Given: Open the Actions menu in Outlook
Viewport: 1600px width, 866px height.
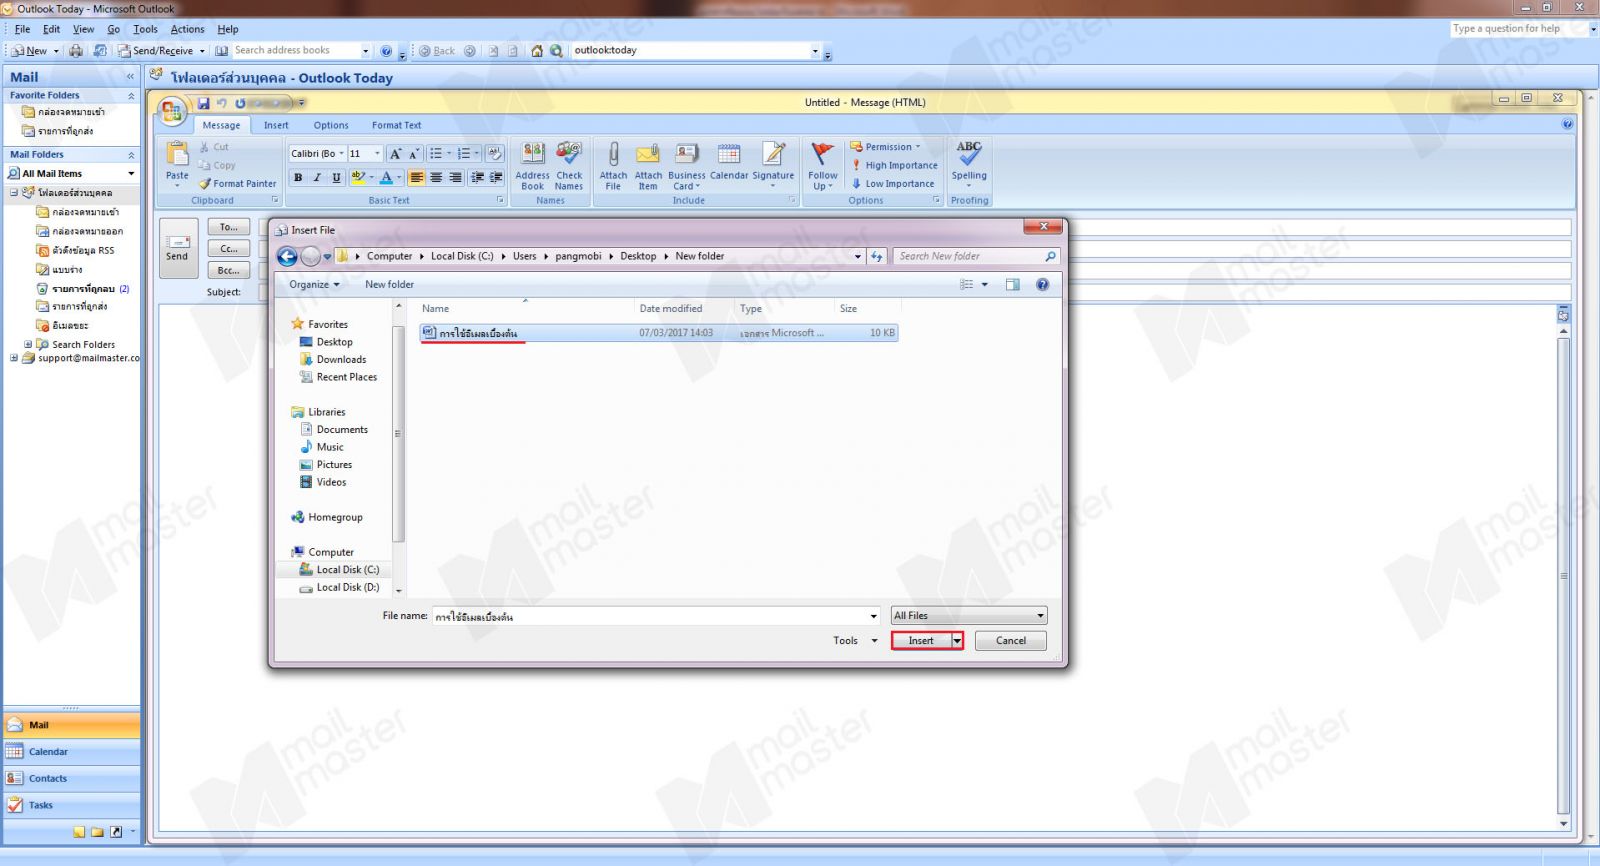Looking at the screenshot, I should point(187,29).
